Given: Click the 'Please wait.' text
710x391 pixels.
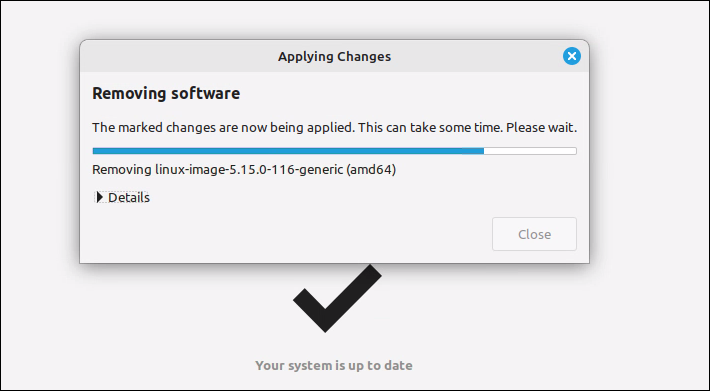Looking at the screenshot, I should tap(542, 128).
